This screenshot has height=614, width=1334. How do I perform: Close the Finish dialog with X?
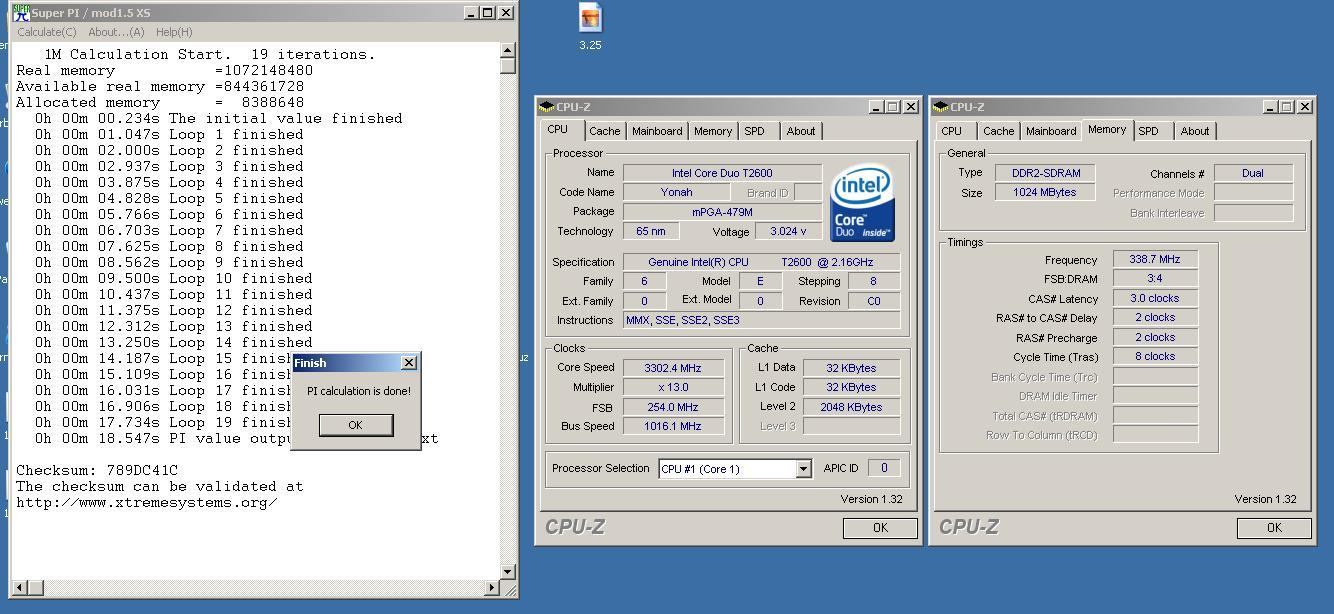tap(408, 363)
